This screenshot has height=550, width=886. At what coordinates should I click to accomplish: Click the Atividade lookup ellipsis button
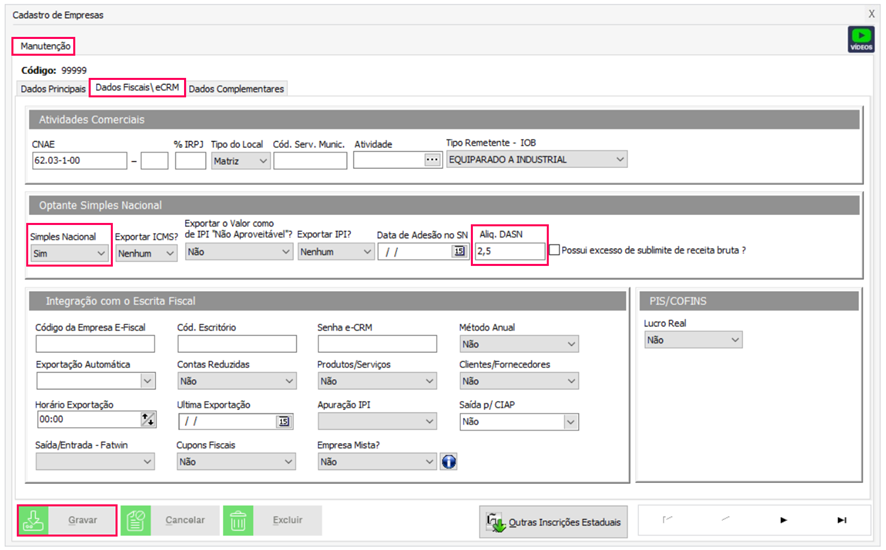coord(432,160)
